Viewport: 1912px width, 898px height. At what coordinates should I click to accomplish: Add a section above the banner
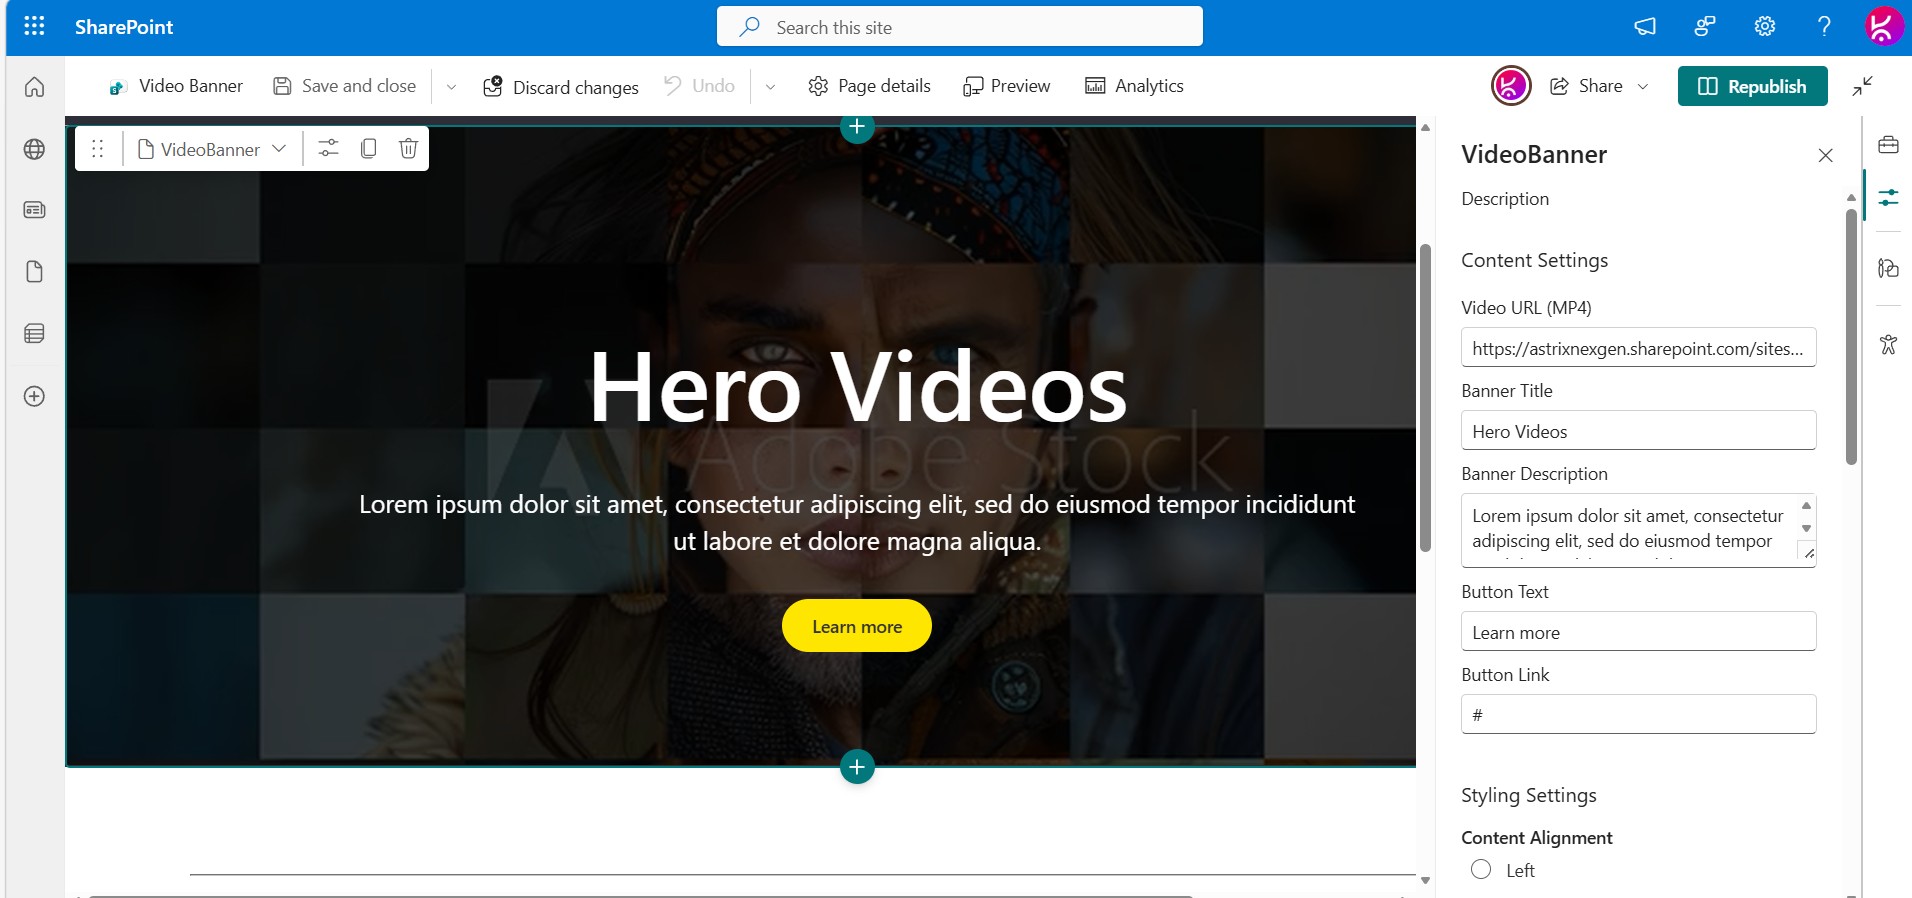(x=857, y=127)
